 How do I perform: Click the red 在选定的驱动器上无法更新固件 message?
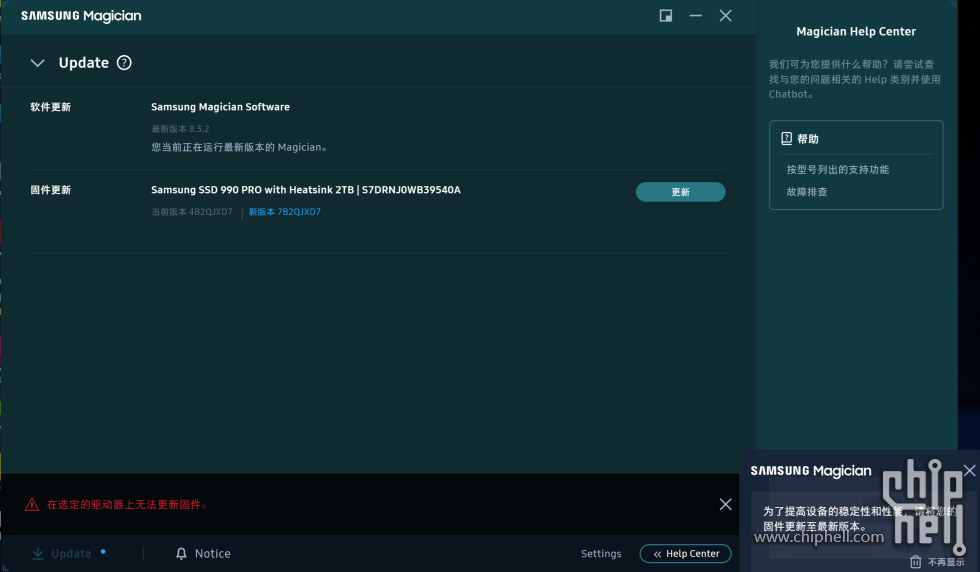tap(128, 504)
